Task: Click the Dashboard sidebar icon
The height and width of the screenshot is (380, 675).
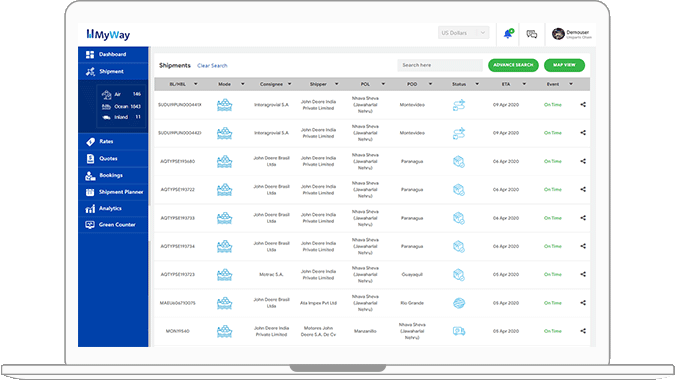Action: 90,55
